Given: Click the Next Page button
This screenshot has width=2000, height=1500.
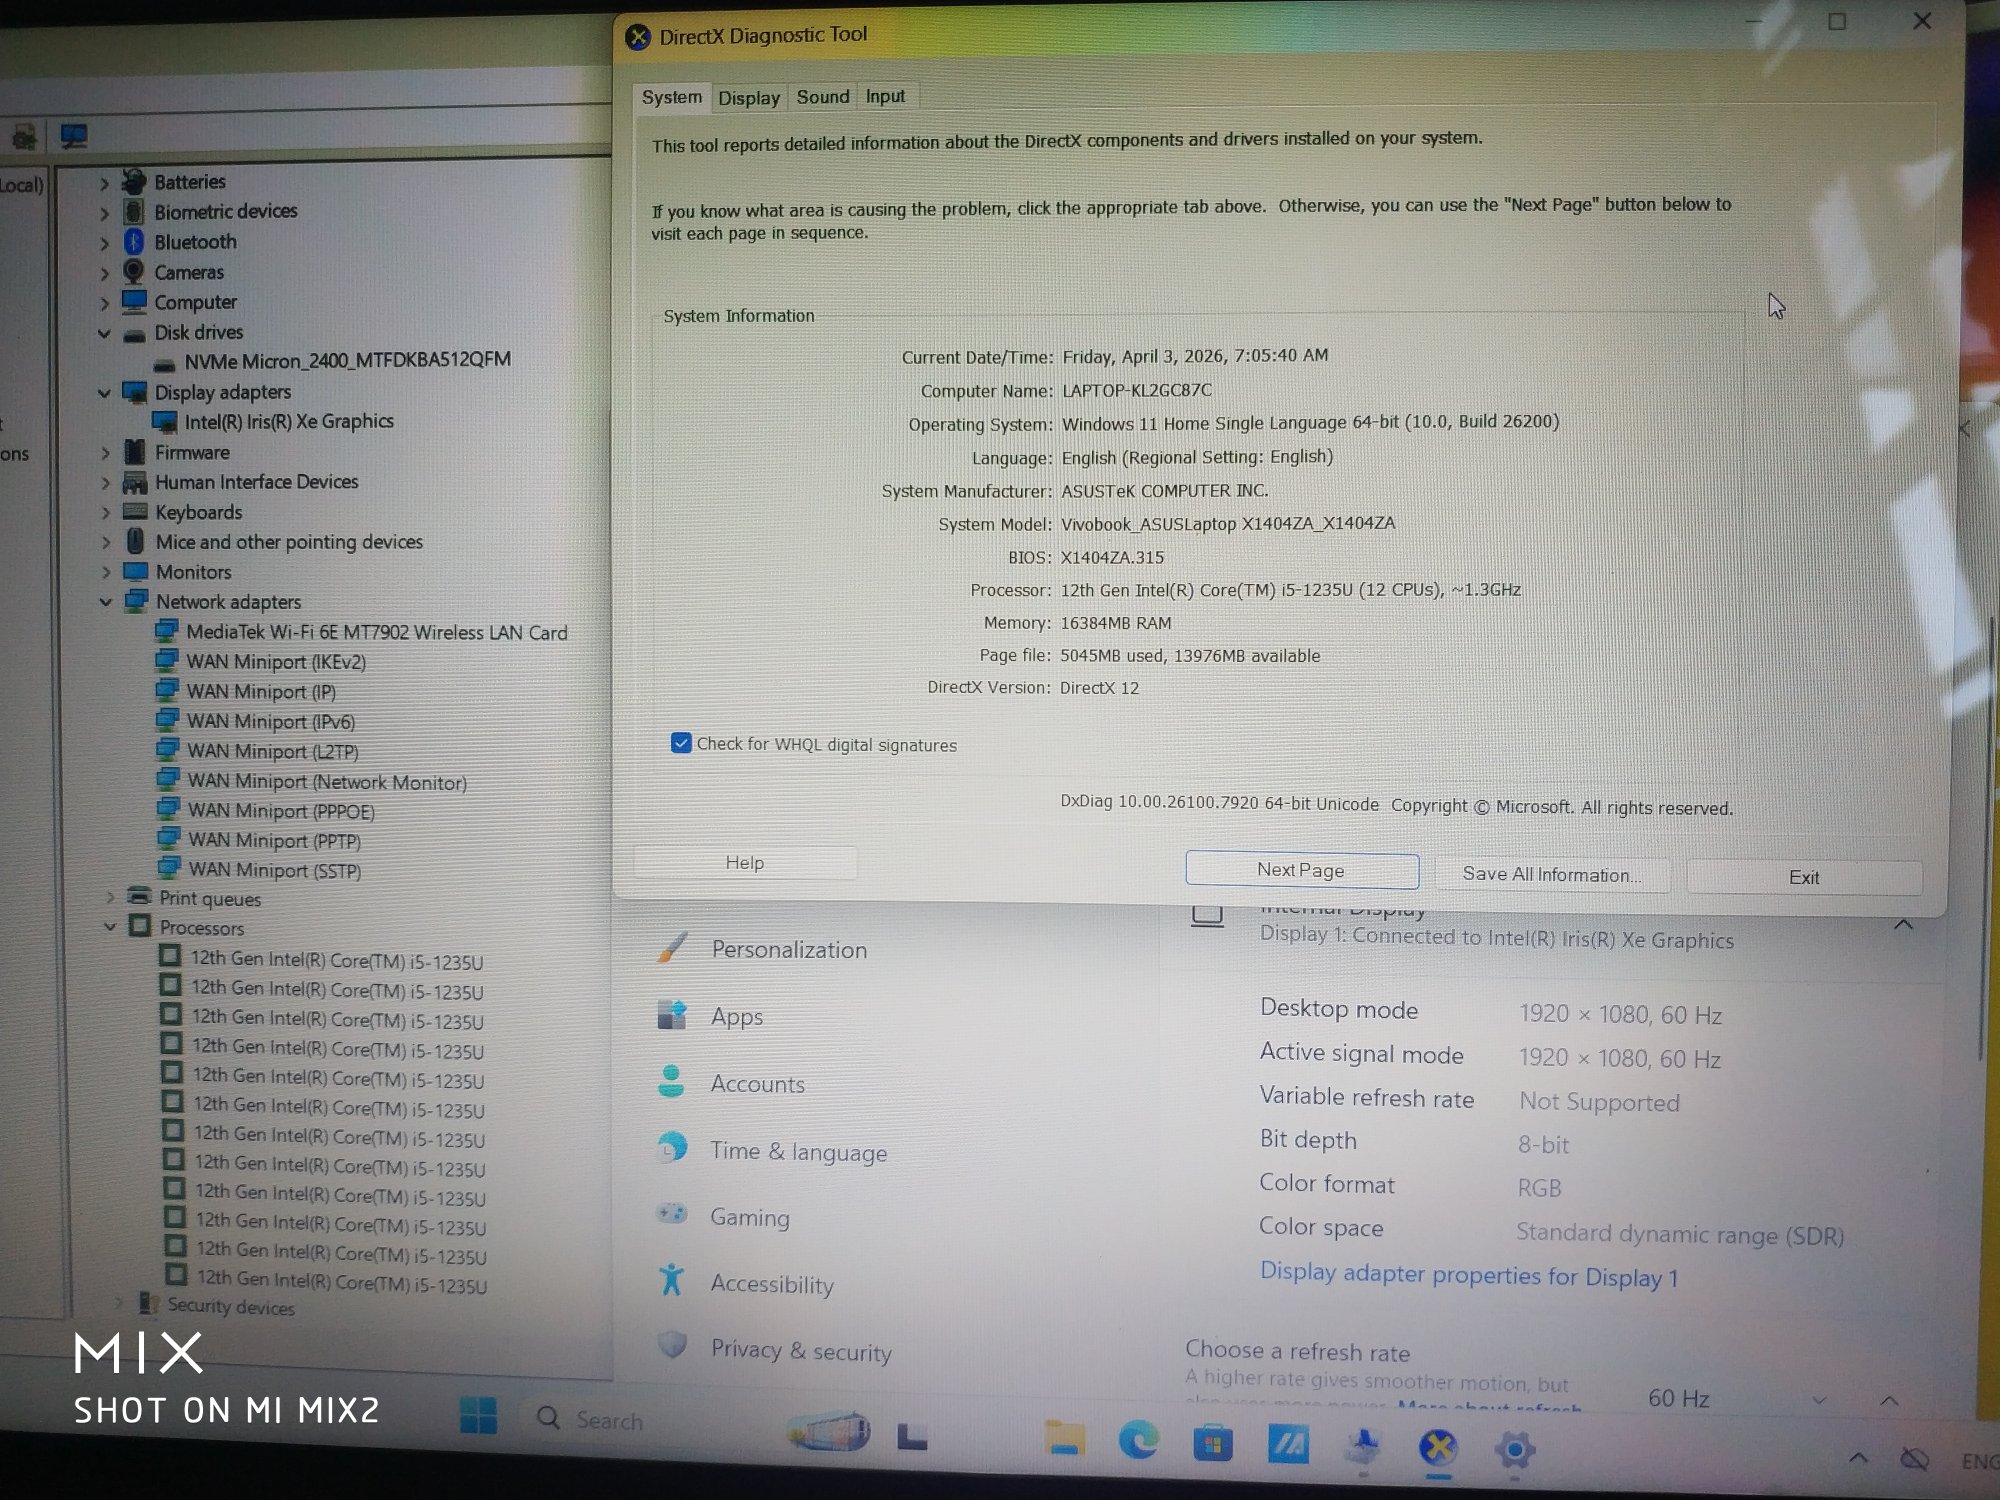Looking at the screenshot, I should pyautogui.click(x=1301, y=870).
